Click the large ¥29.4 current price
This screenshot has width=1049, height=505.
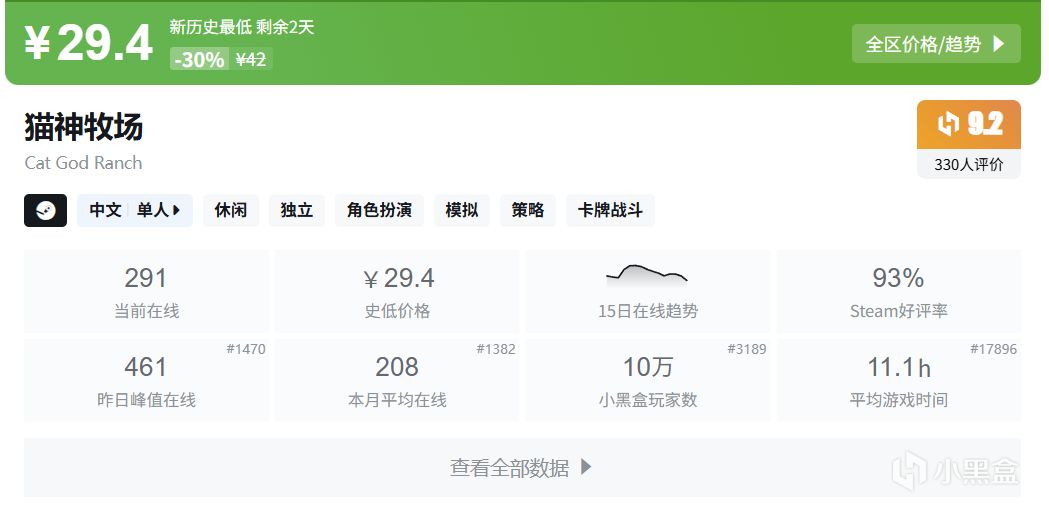tap(89, 44)
